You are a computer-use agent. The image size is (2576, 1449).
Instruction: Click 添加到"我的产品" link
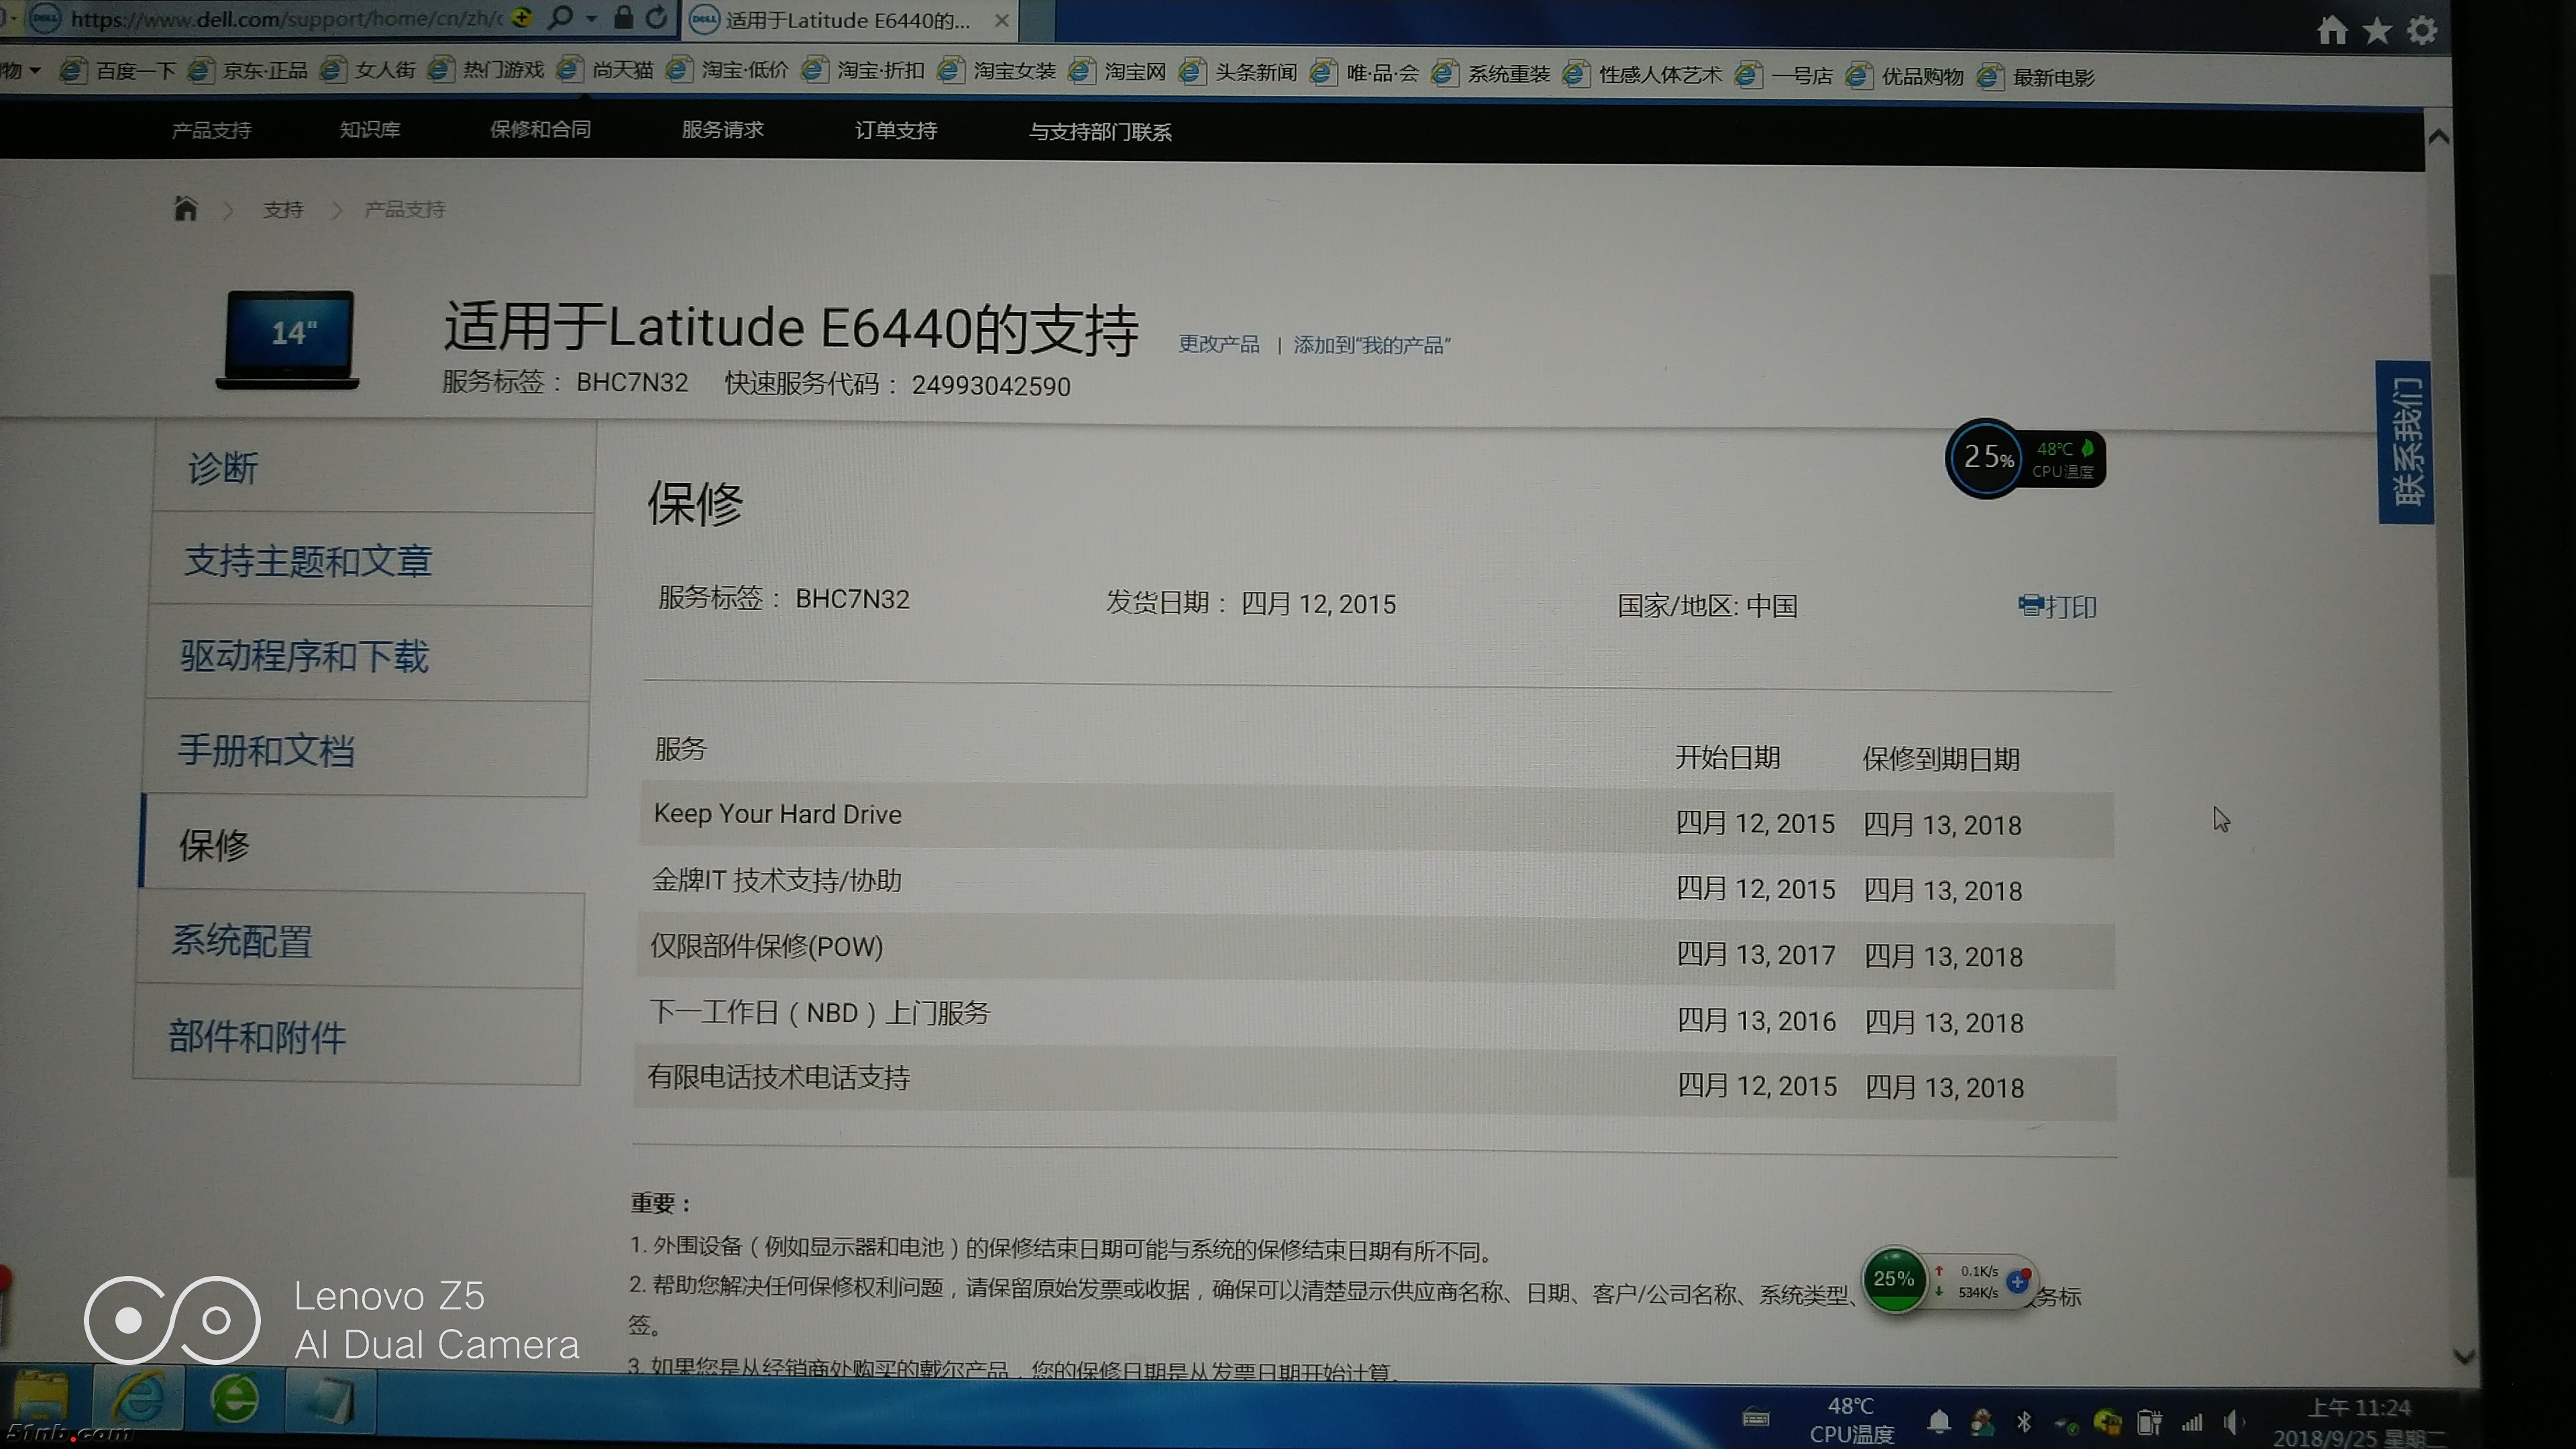(x=1371, y=345)
